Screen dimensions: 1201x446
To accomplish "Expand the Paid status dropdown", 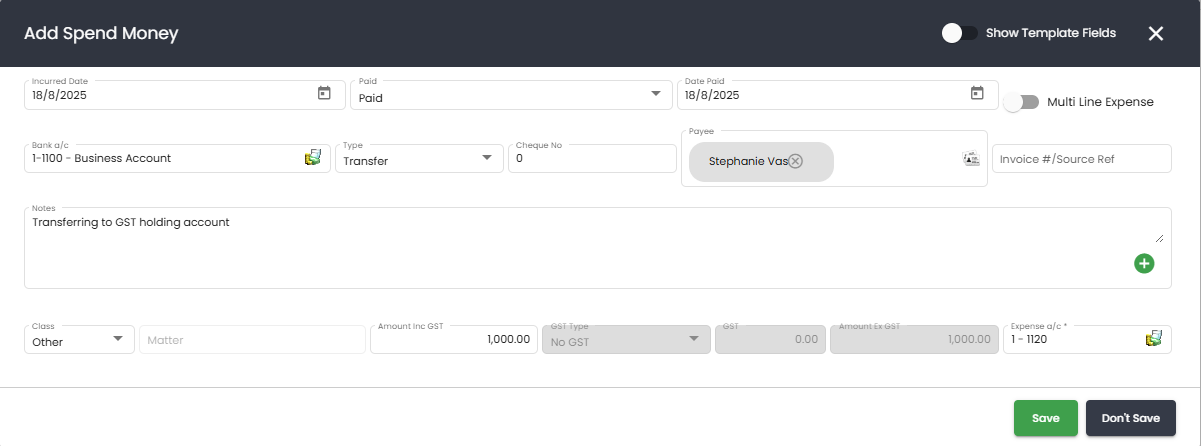I will [655, 94].
